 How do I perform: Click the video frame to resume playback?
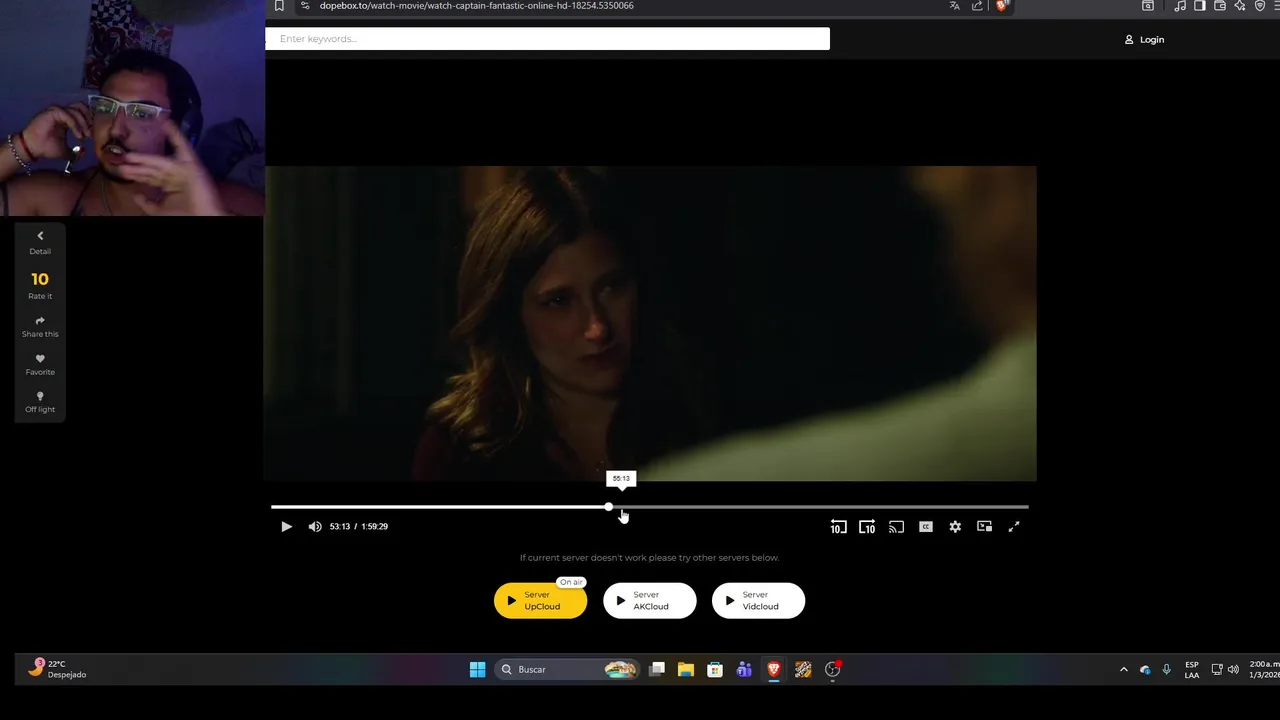(650, 324)
